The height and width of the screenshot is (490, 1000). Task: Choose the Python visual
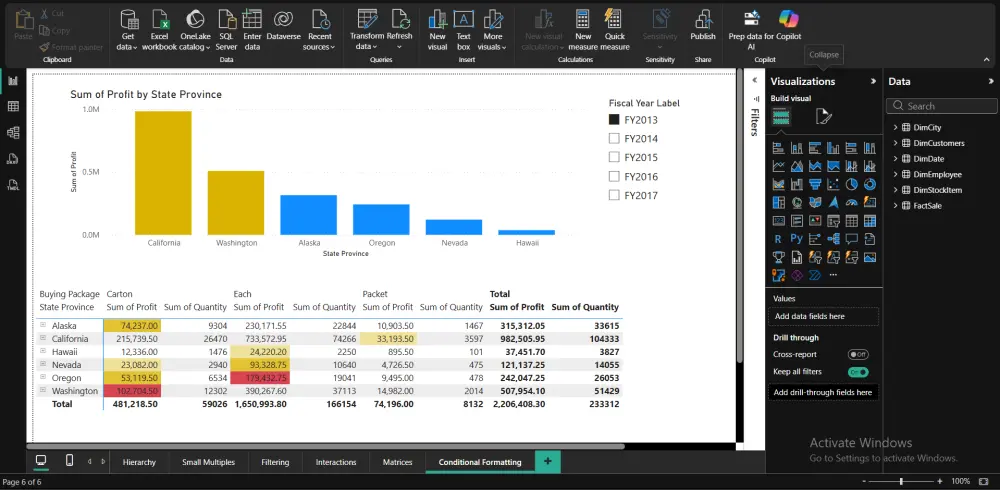pyautogui.click(x=796, y=239)
